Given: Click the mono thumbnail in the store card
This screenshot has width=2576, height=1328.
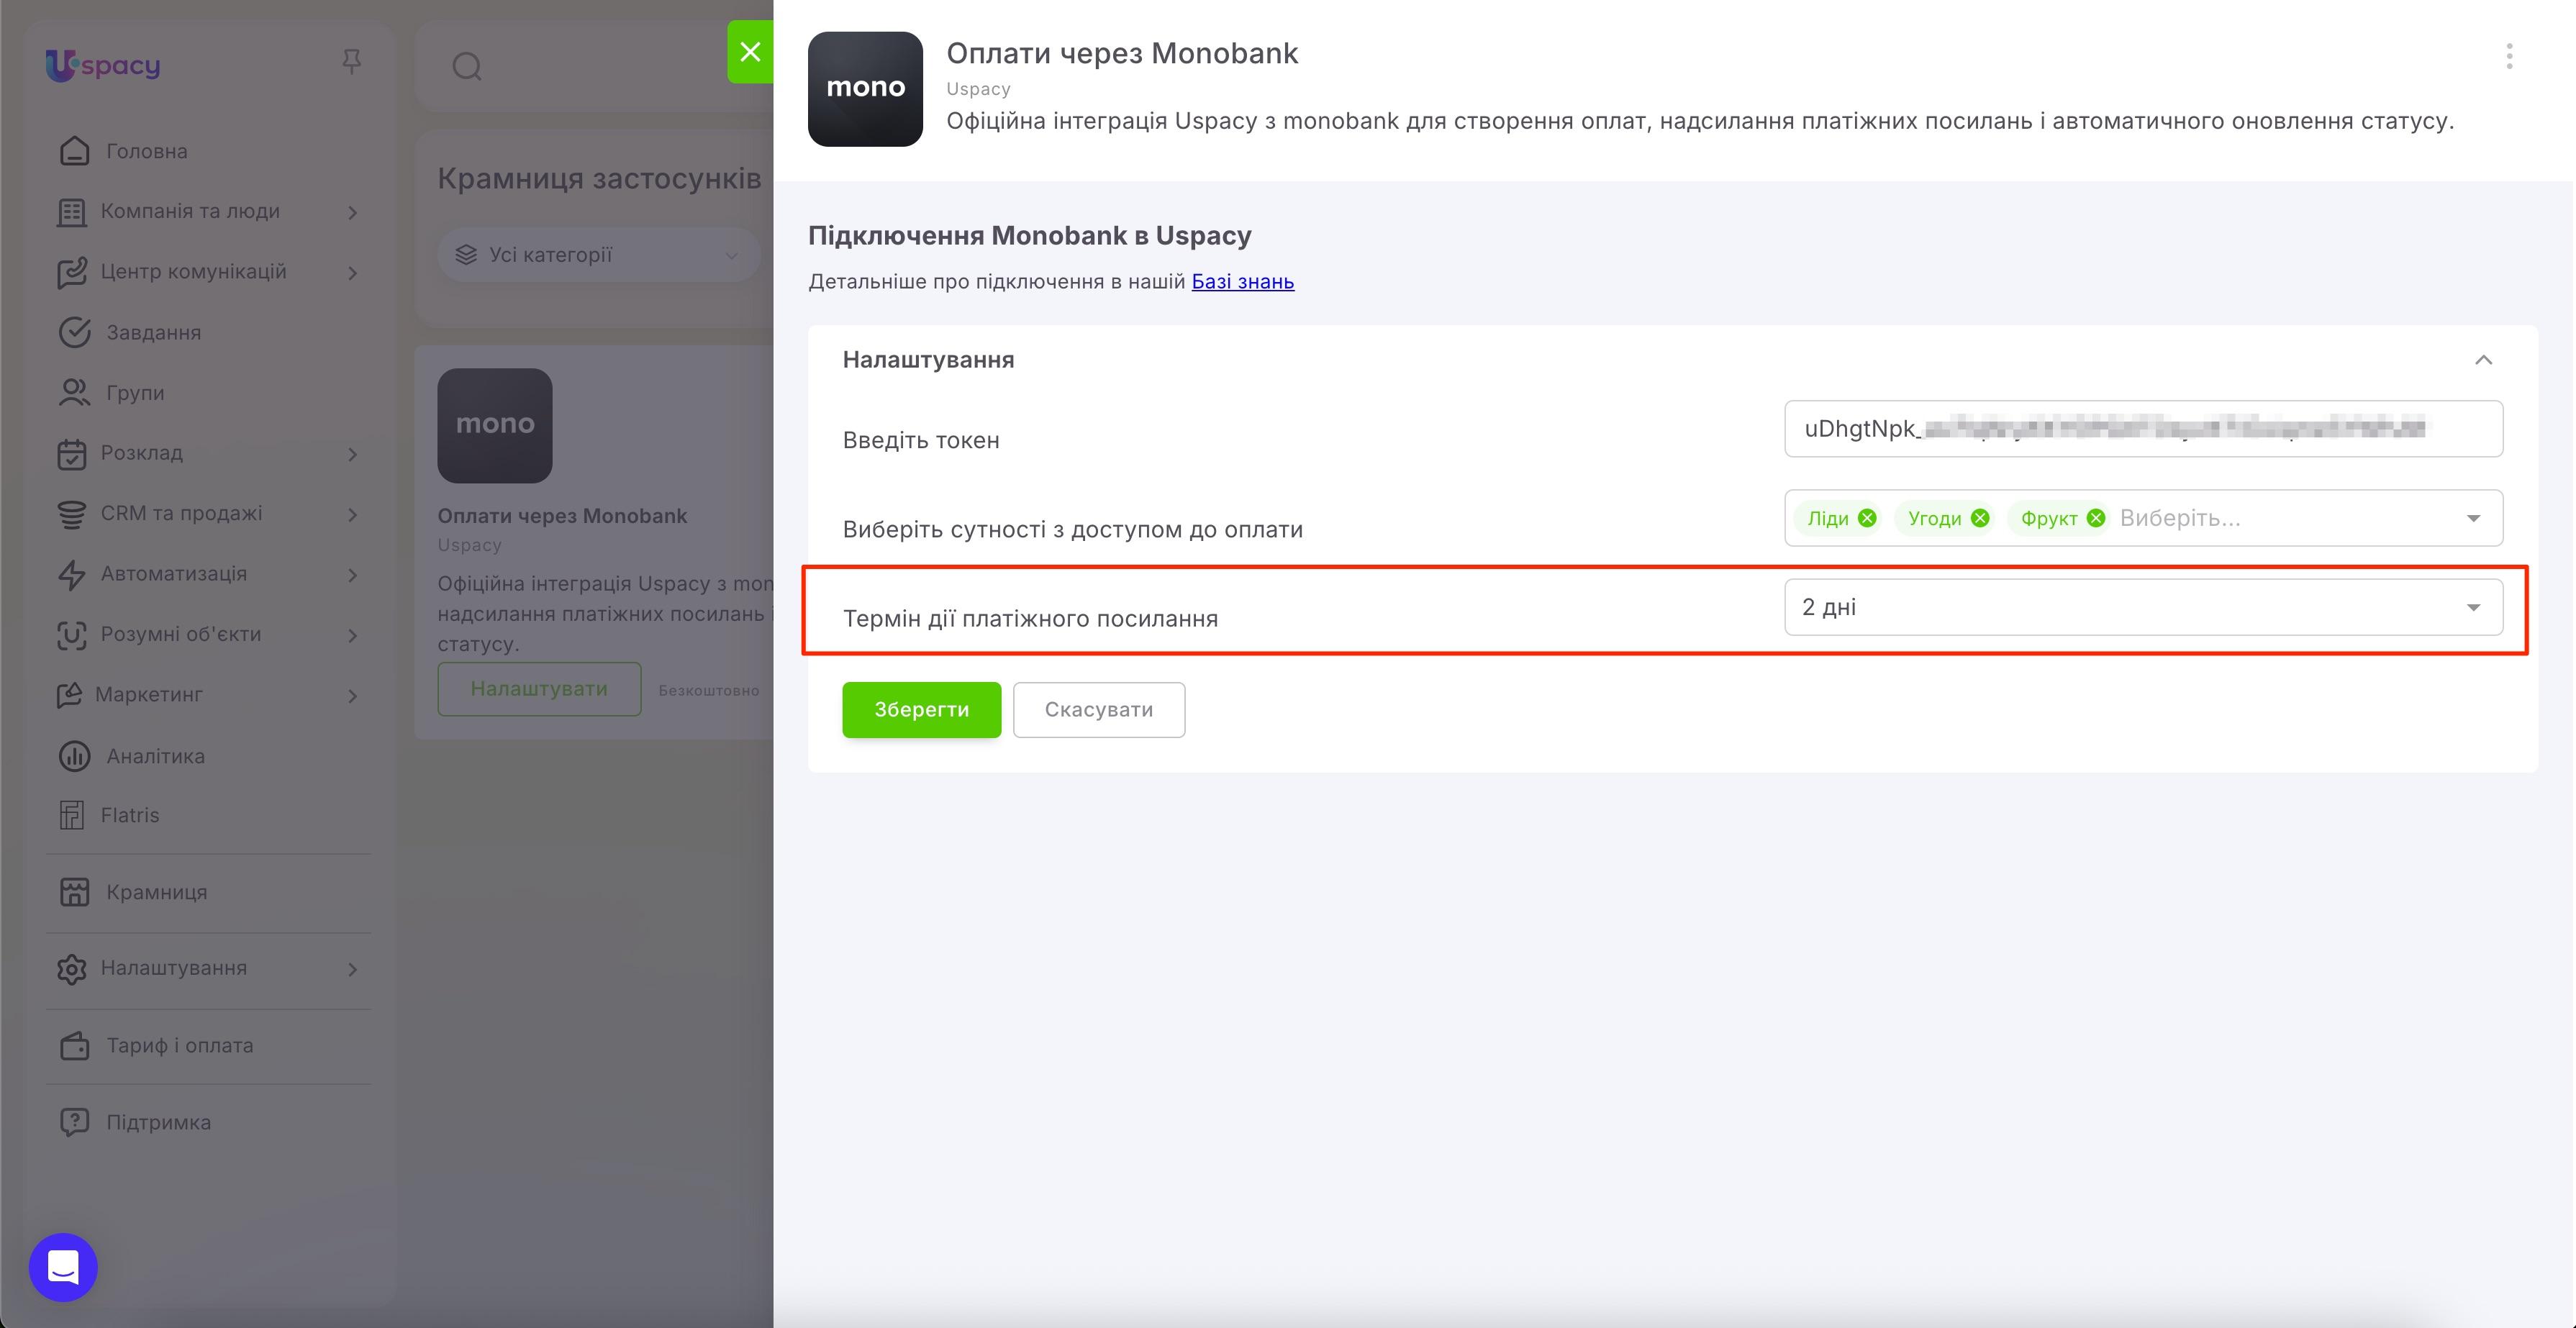Looking at the screenshot, I should pos(495,426).
